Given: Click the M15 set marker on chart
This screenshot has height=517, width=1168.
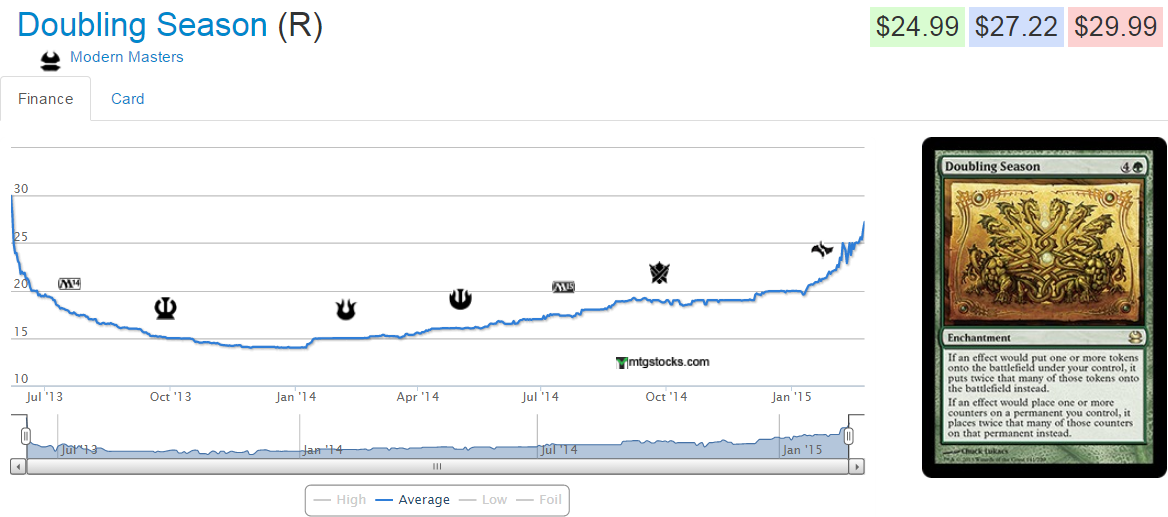Looking at the screenshot, I should click(x=564, y=287).
